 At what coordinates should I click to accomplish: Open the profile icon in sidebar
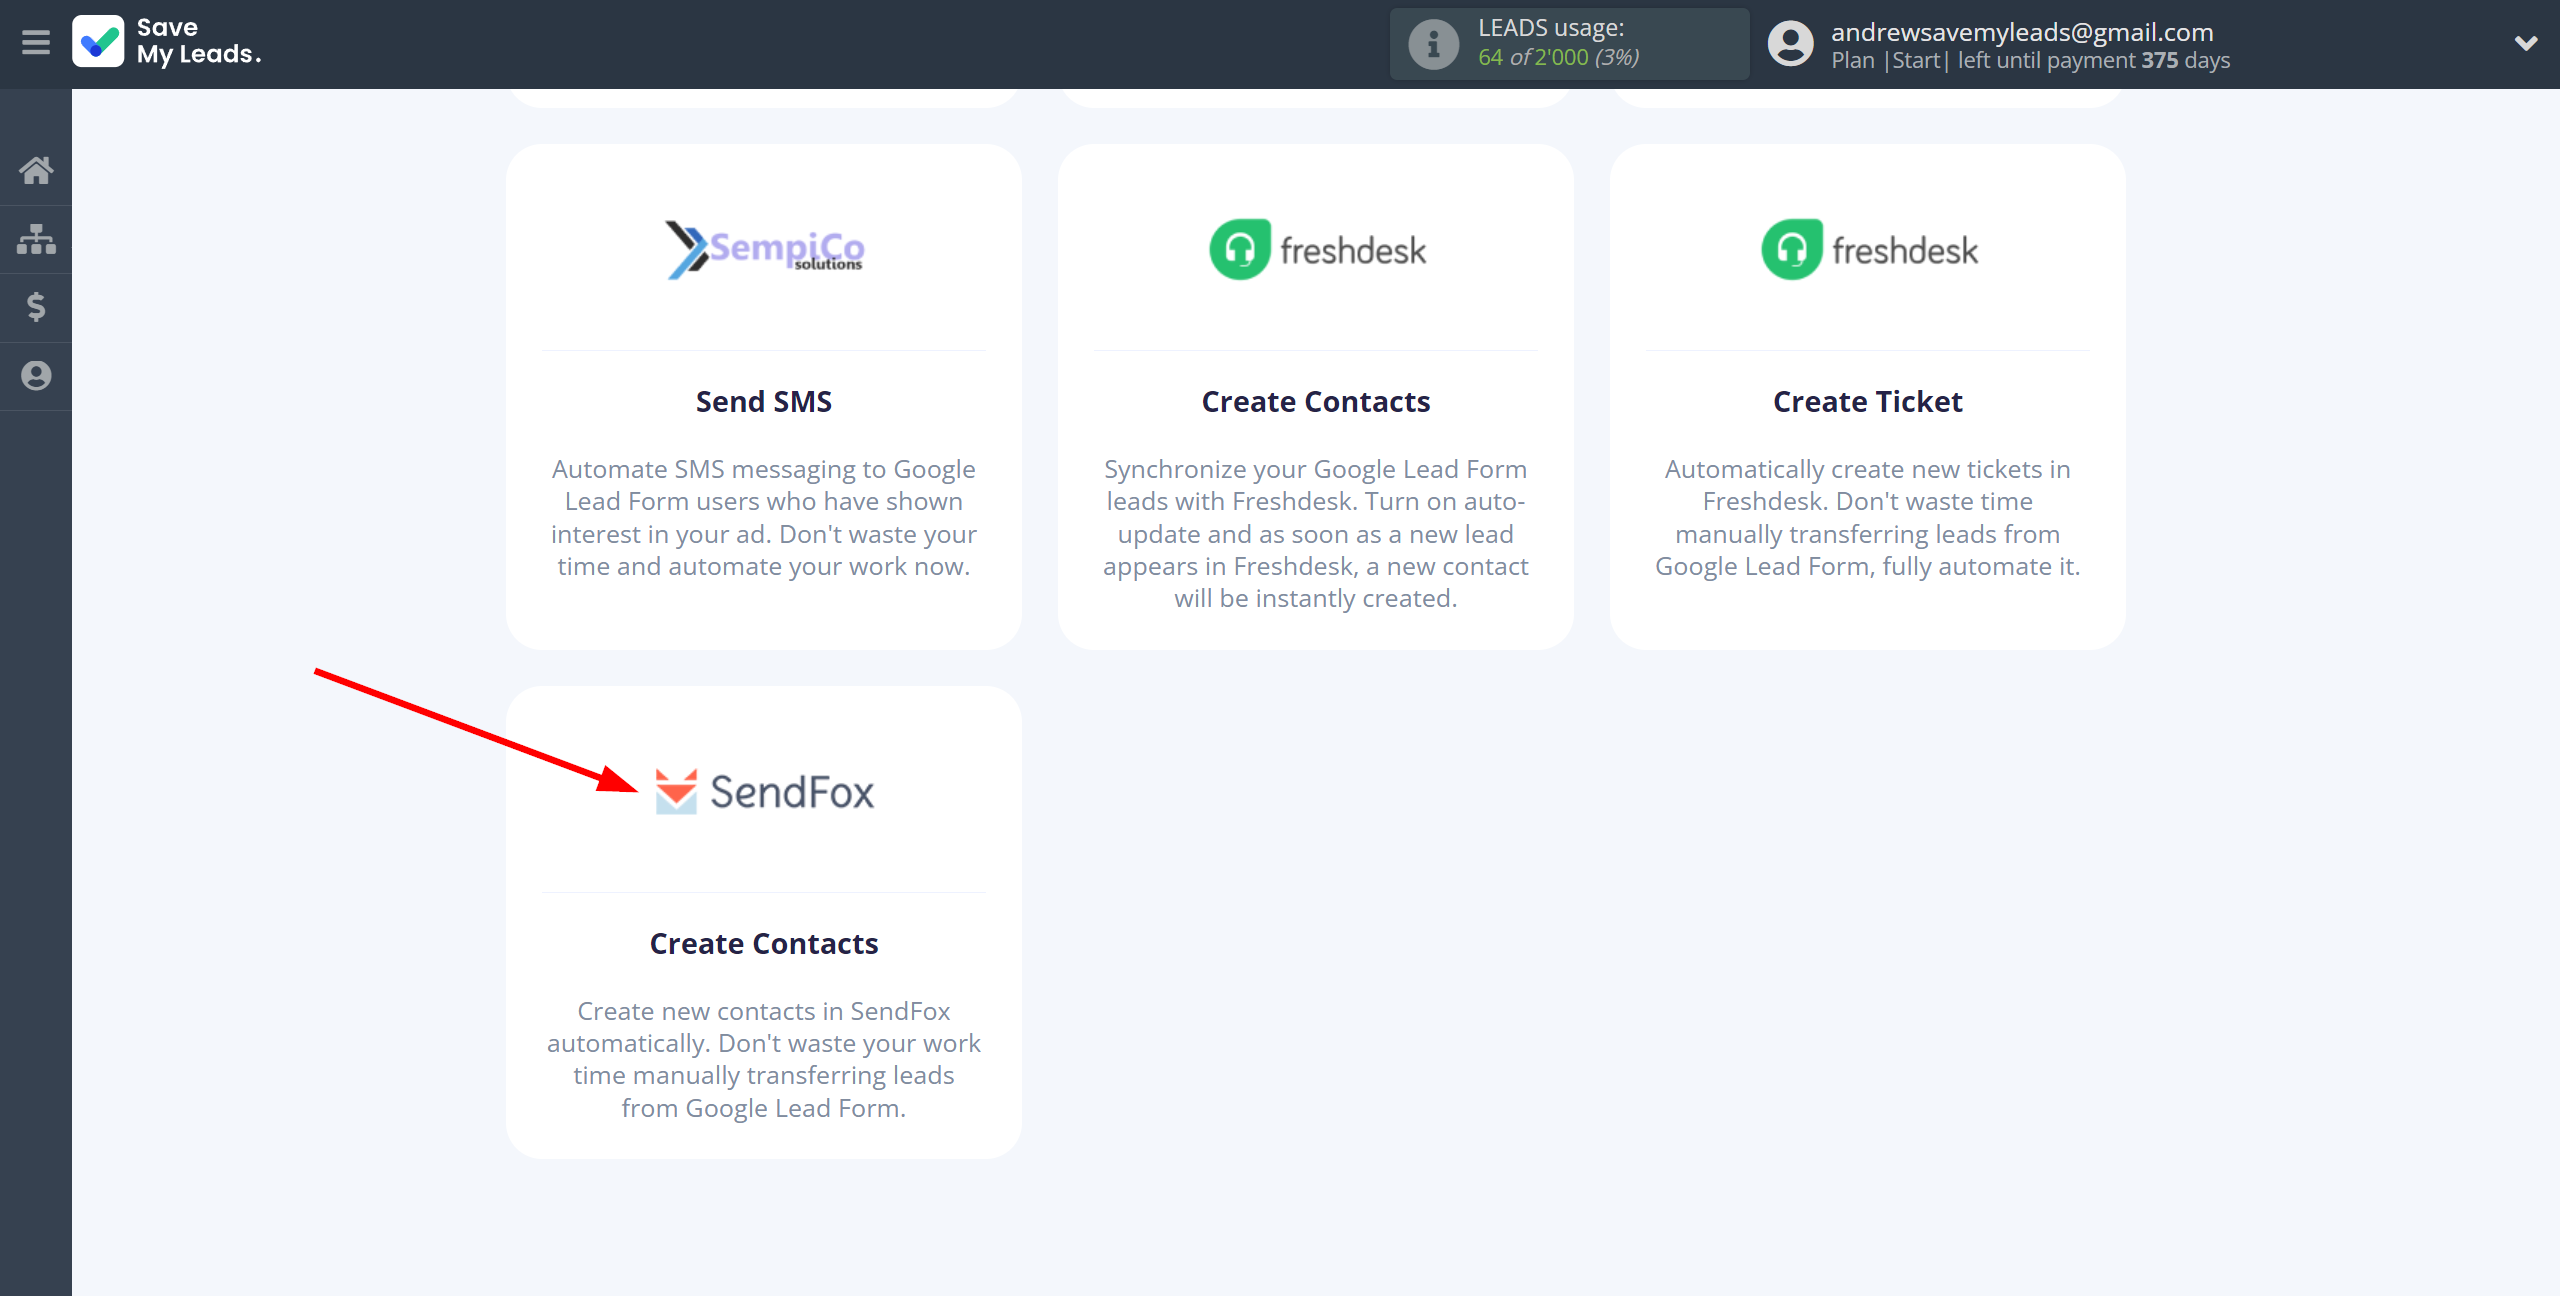[x=36, y=376]
